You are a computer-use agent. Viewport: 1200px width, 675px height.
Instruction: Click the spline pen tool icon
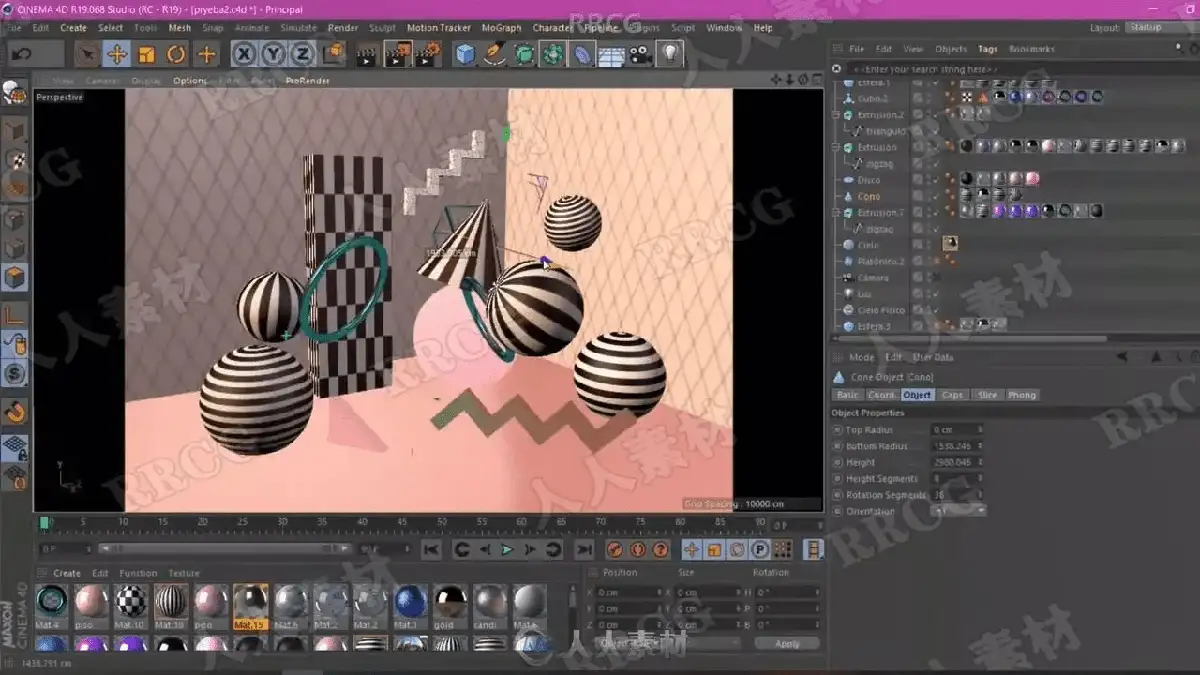coord(494,54)
